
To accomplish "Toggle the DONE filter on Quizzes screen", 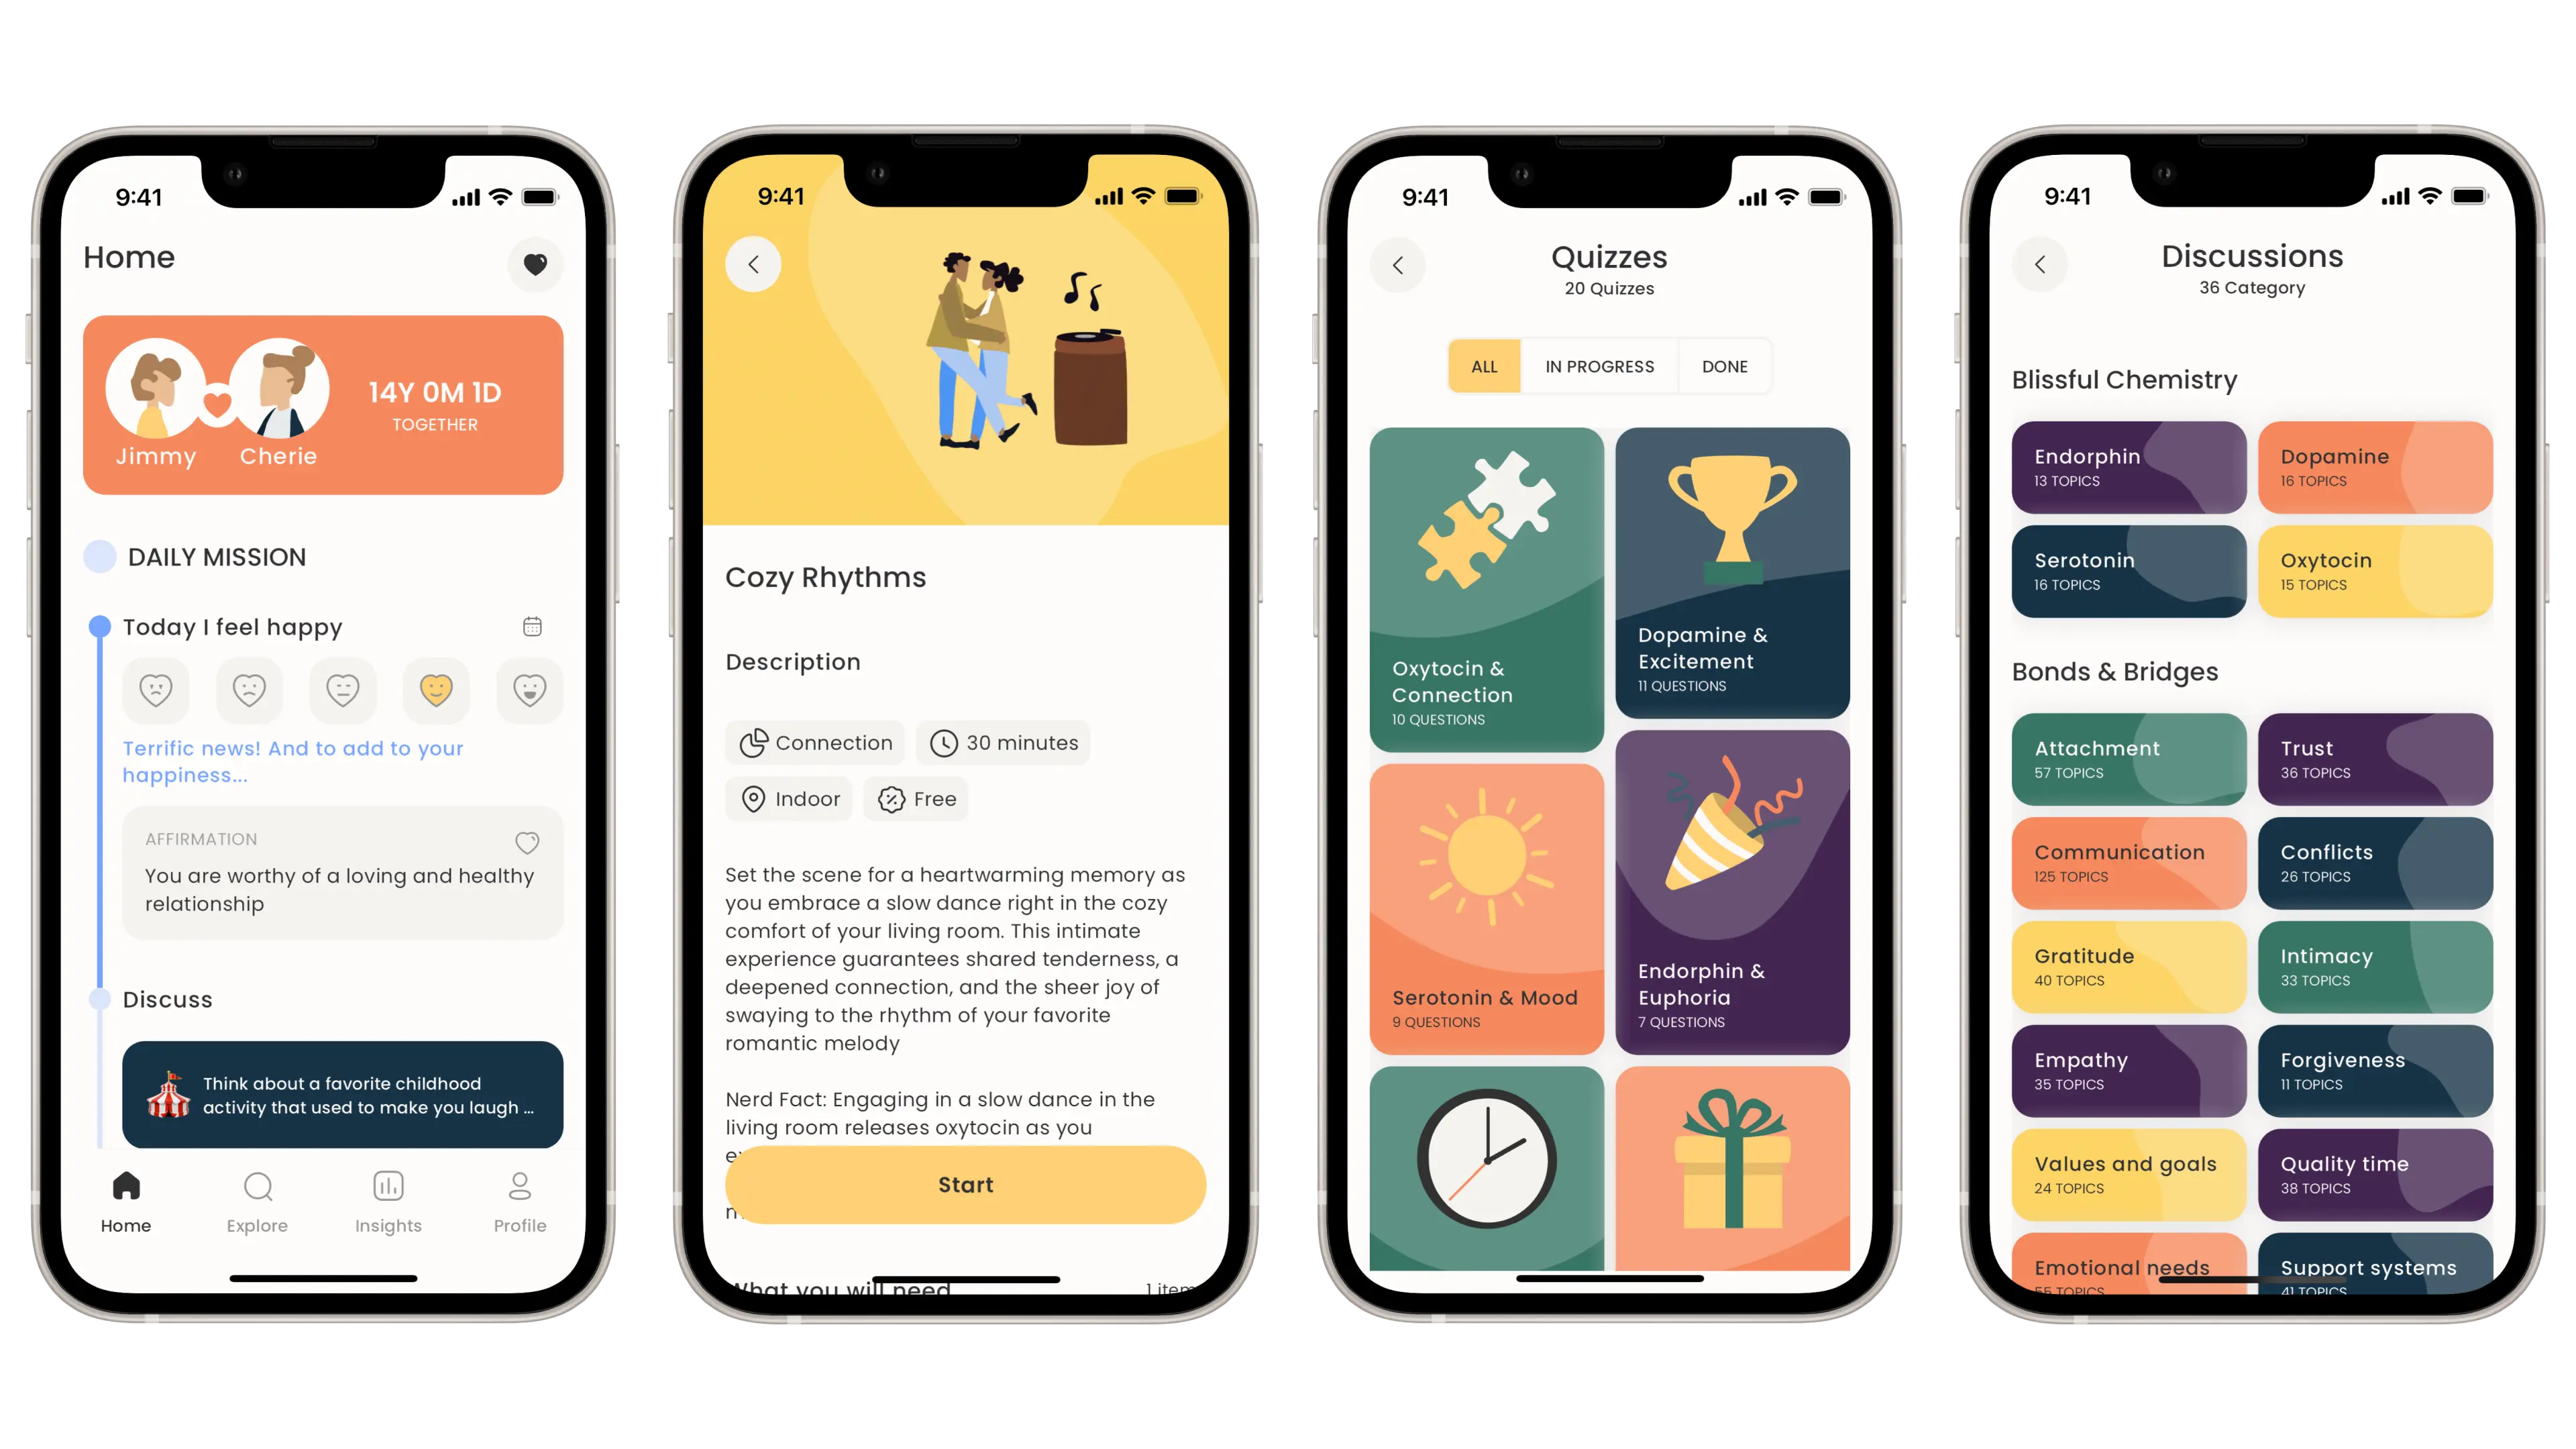I will [x=1723, y=366].
